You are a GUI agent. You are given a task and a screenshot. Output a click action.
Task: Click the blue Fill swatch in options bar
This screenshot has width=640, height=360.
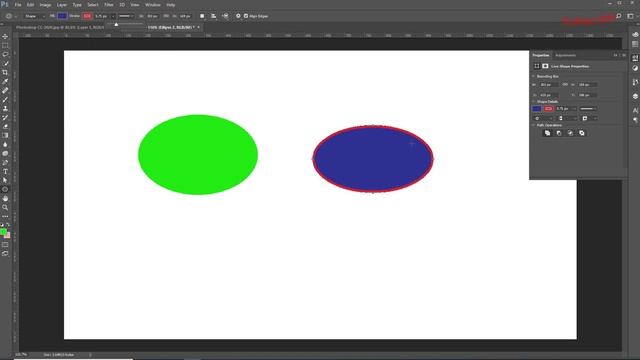[x=62, y=16]
